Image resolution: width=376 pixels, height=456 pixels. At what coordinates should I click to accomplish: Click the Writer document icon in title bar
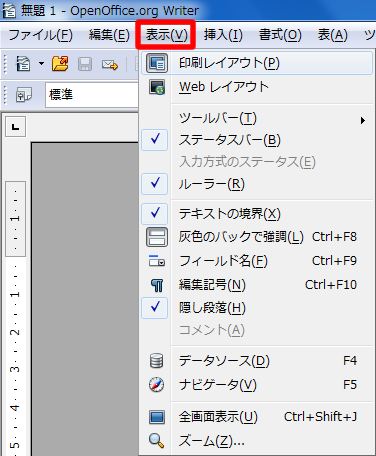coord(9,10)
